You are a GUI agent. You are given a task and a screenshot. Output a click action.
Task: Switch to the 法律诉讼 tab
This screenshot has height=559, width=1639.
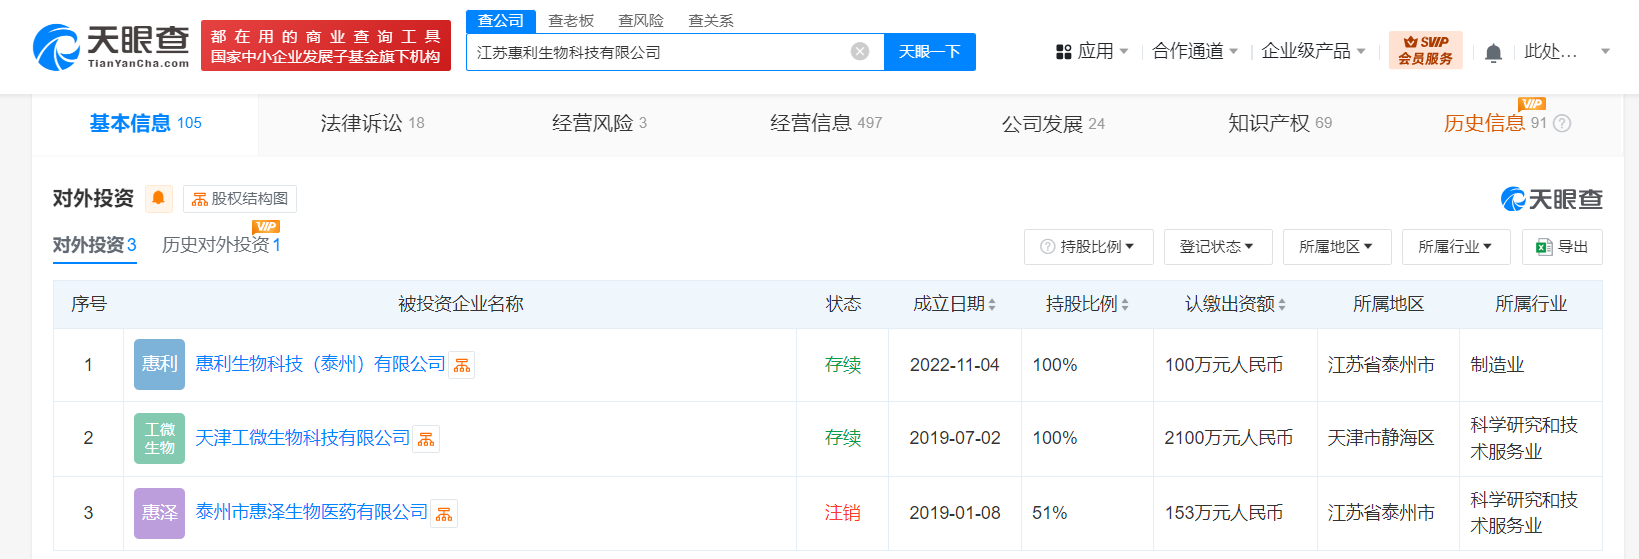372,123
